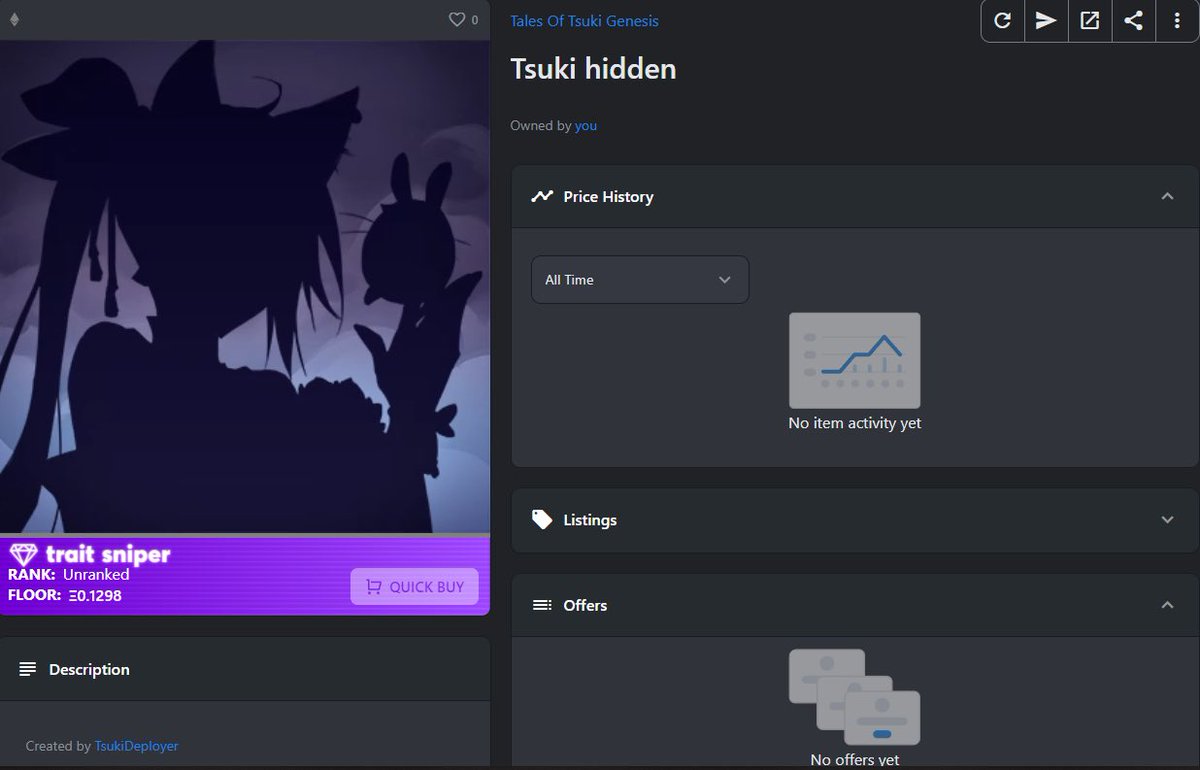This screenshot has width=1200, height=770.
Task: Click the RANK: Unranked text
Action: click(x=68, y=575)
